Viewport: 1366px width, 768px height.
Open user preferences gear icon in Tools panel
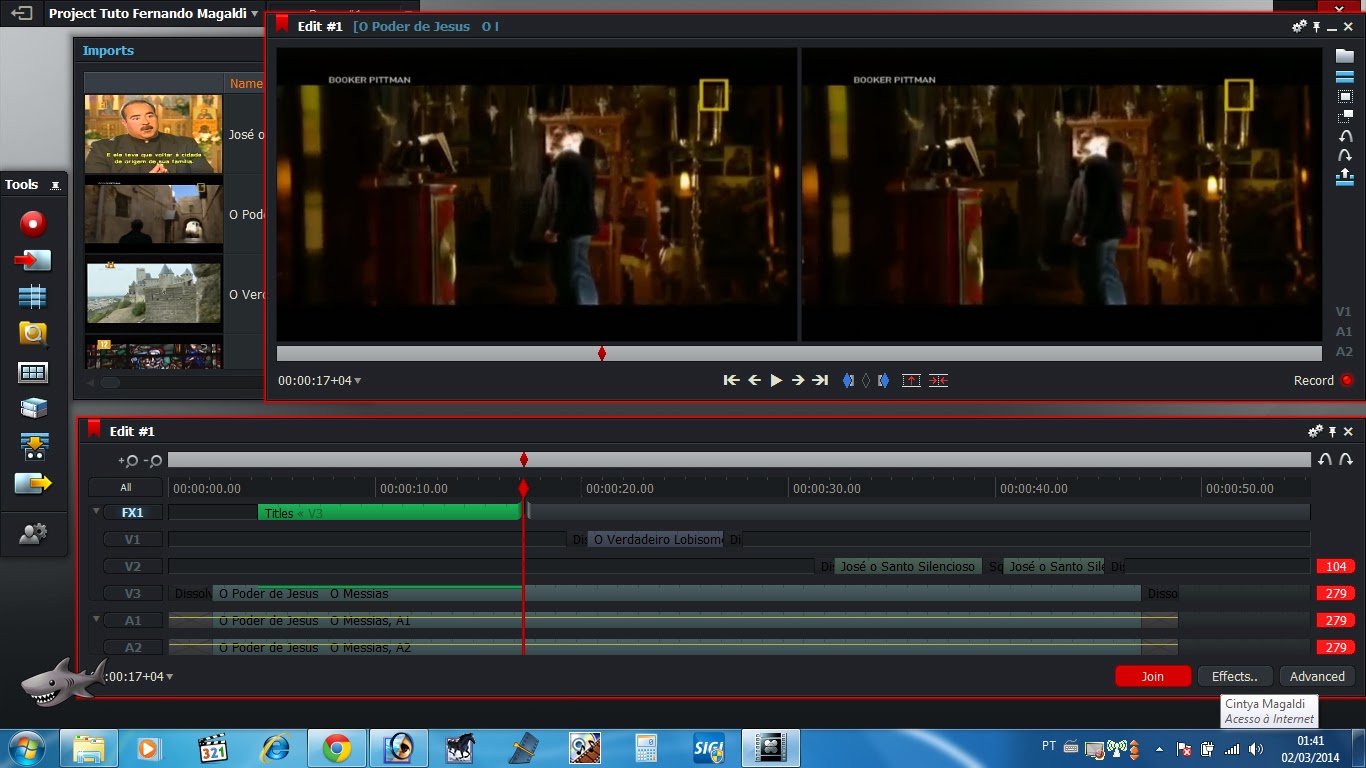[33, 534]
